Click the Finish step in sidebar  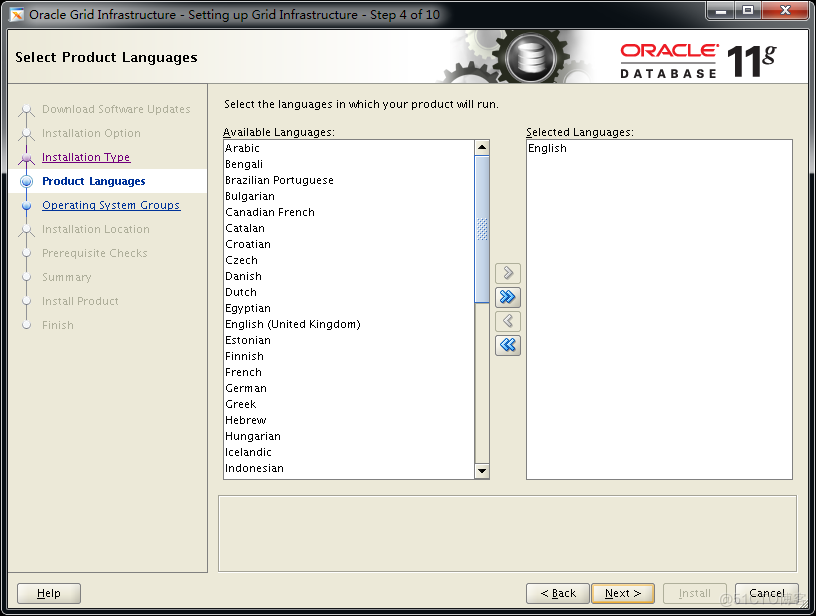(x=58, y=325)
